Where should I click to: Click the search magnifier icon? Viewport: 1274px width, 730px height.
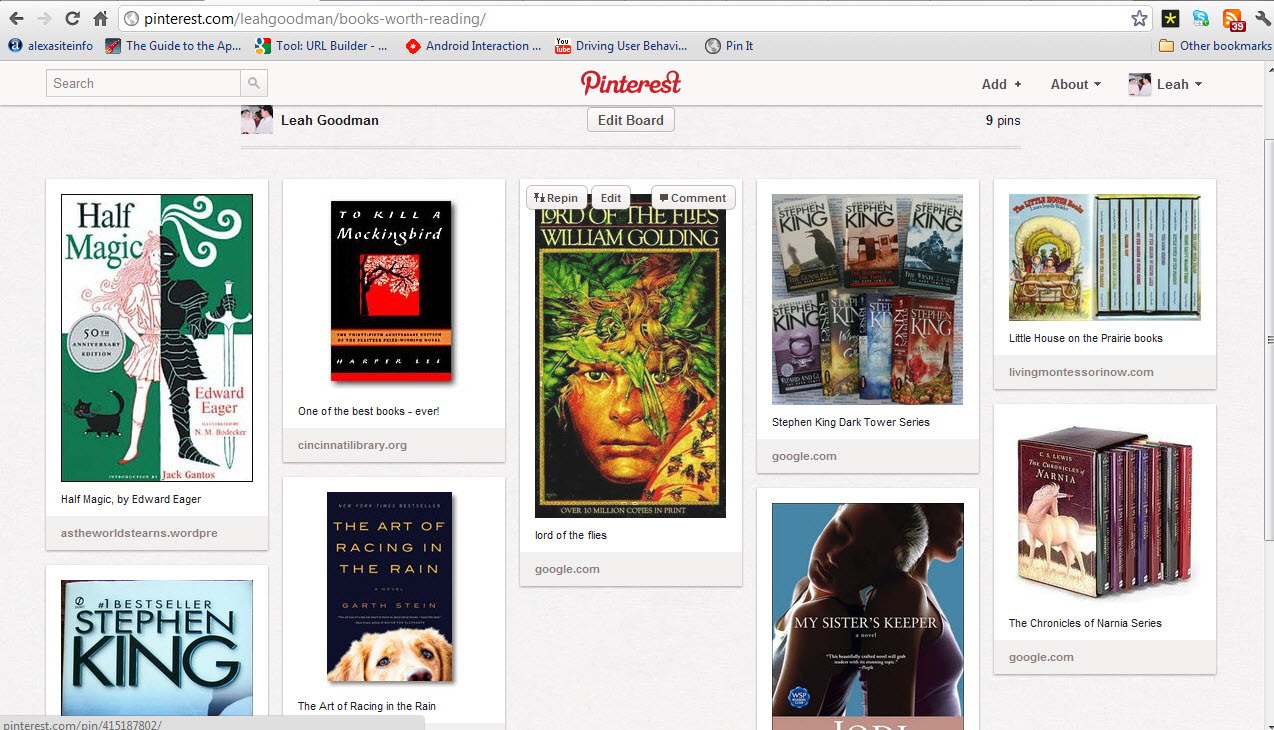click(x=254, y=84)
